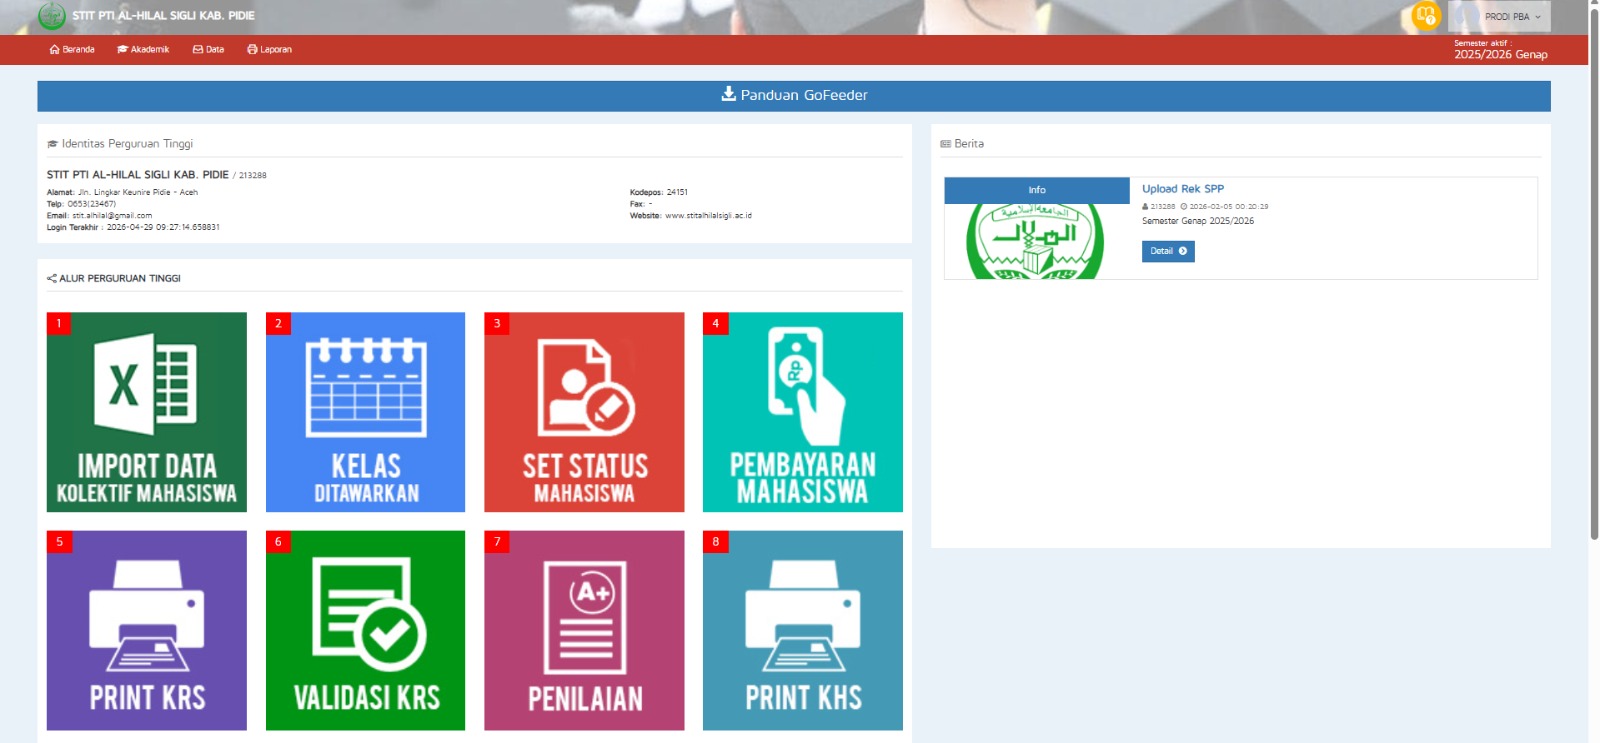Open the Validasi KRS tile
The image size is (1600, 743).
pos(365,630)
